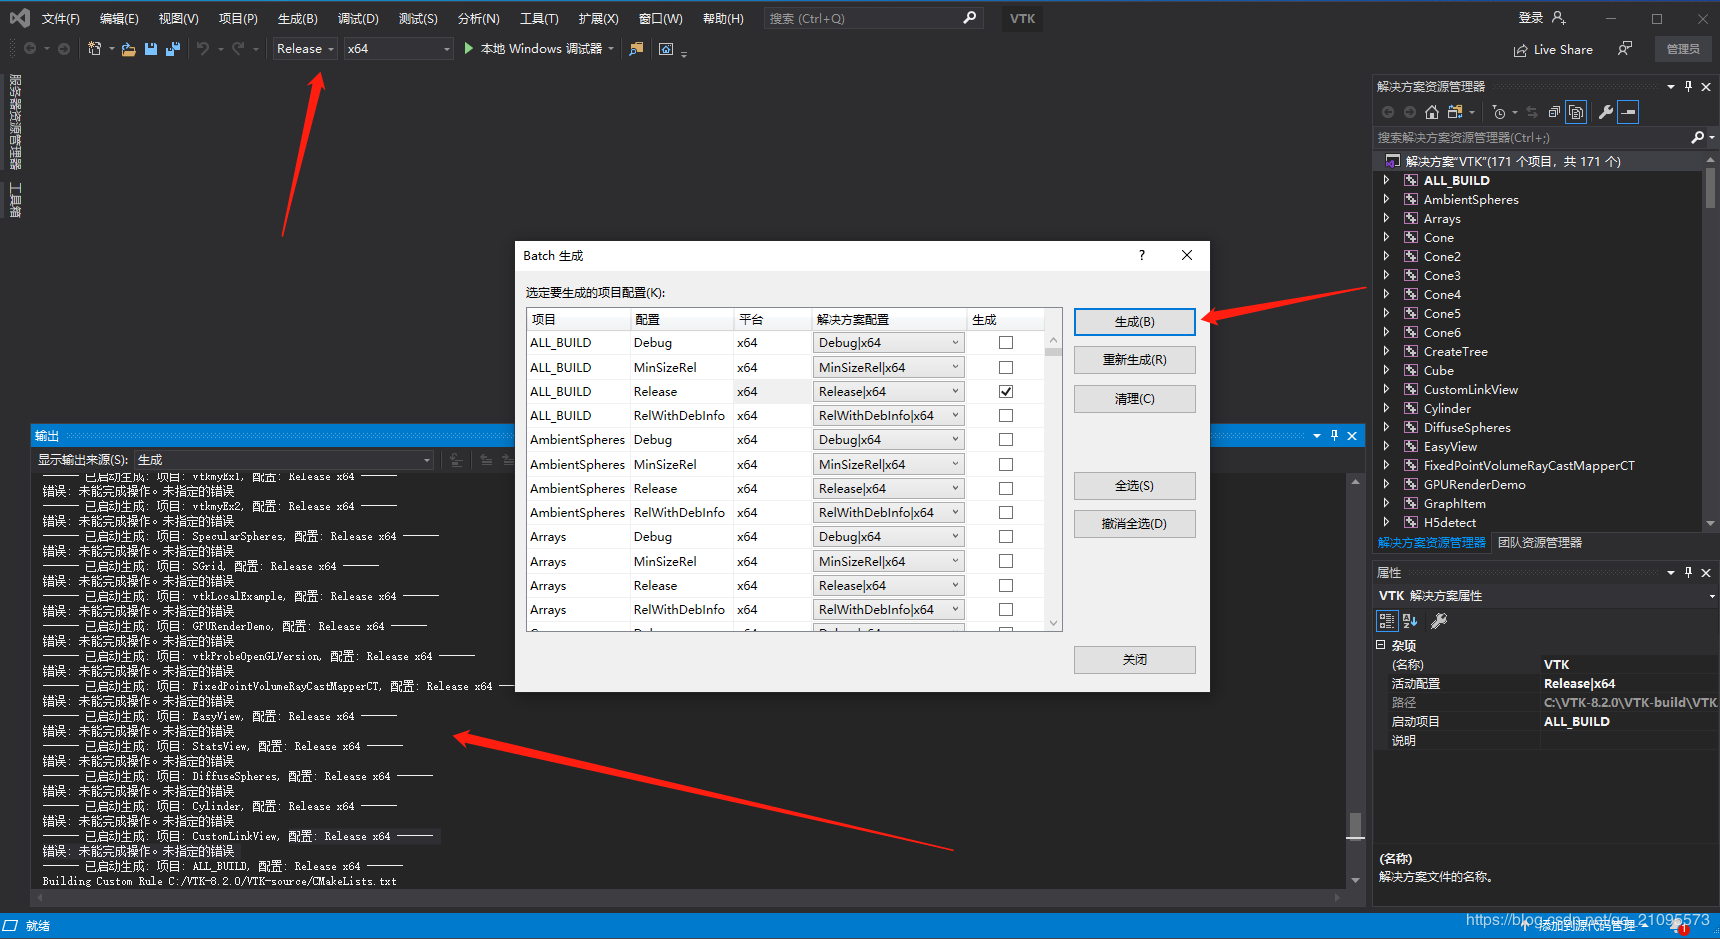1720x939 pixels.
Task: Open the x64 platform dropdown in toolbar
Action: (x=398, y=49)
